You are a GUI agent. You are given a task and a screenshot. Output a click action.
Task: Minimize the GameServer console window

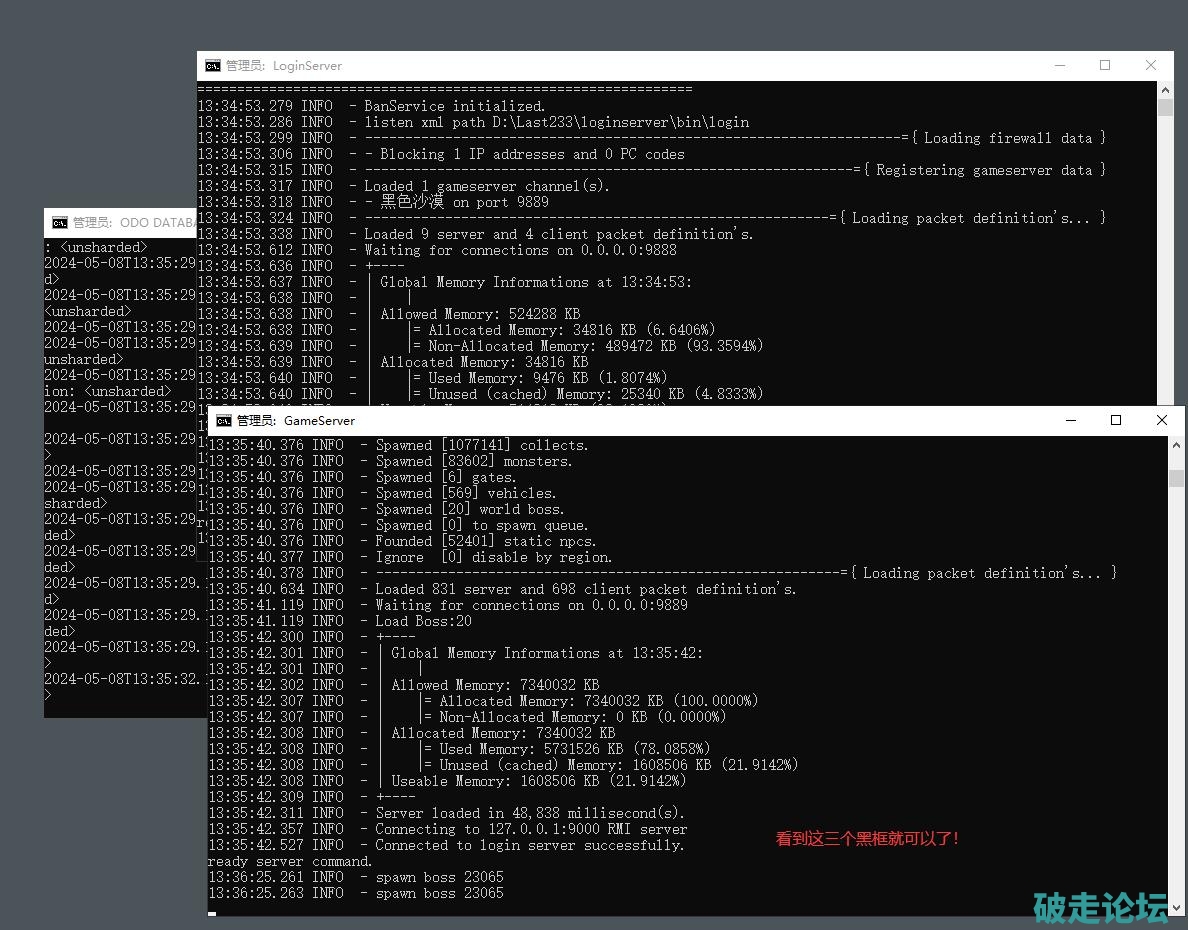coord(1071,421)
